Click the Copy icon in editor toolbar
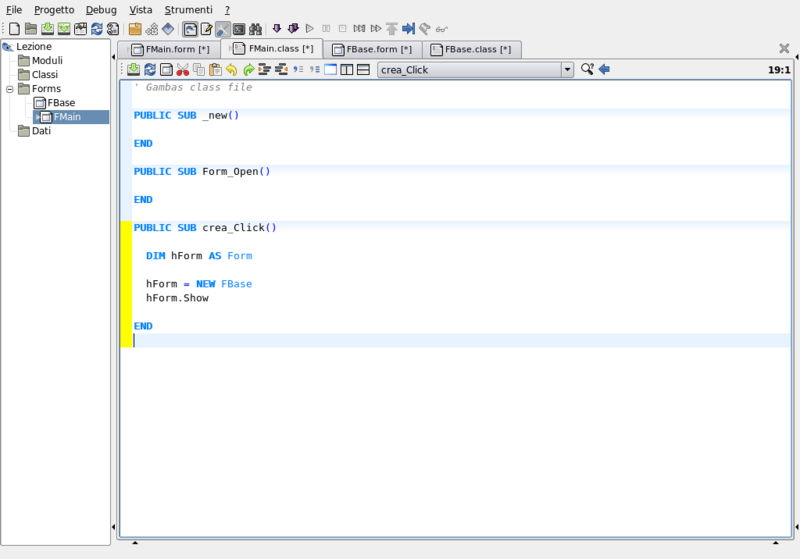 [x=199, y=69]
